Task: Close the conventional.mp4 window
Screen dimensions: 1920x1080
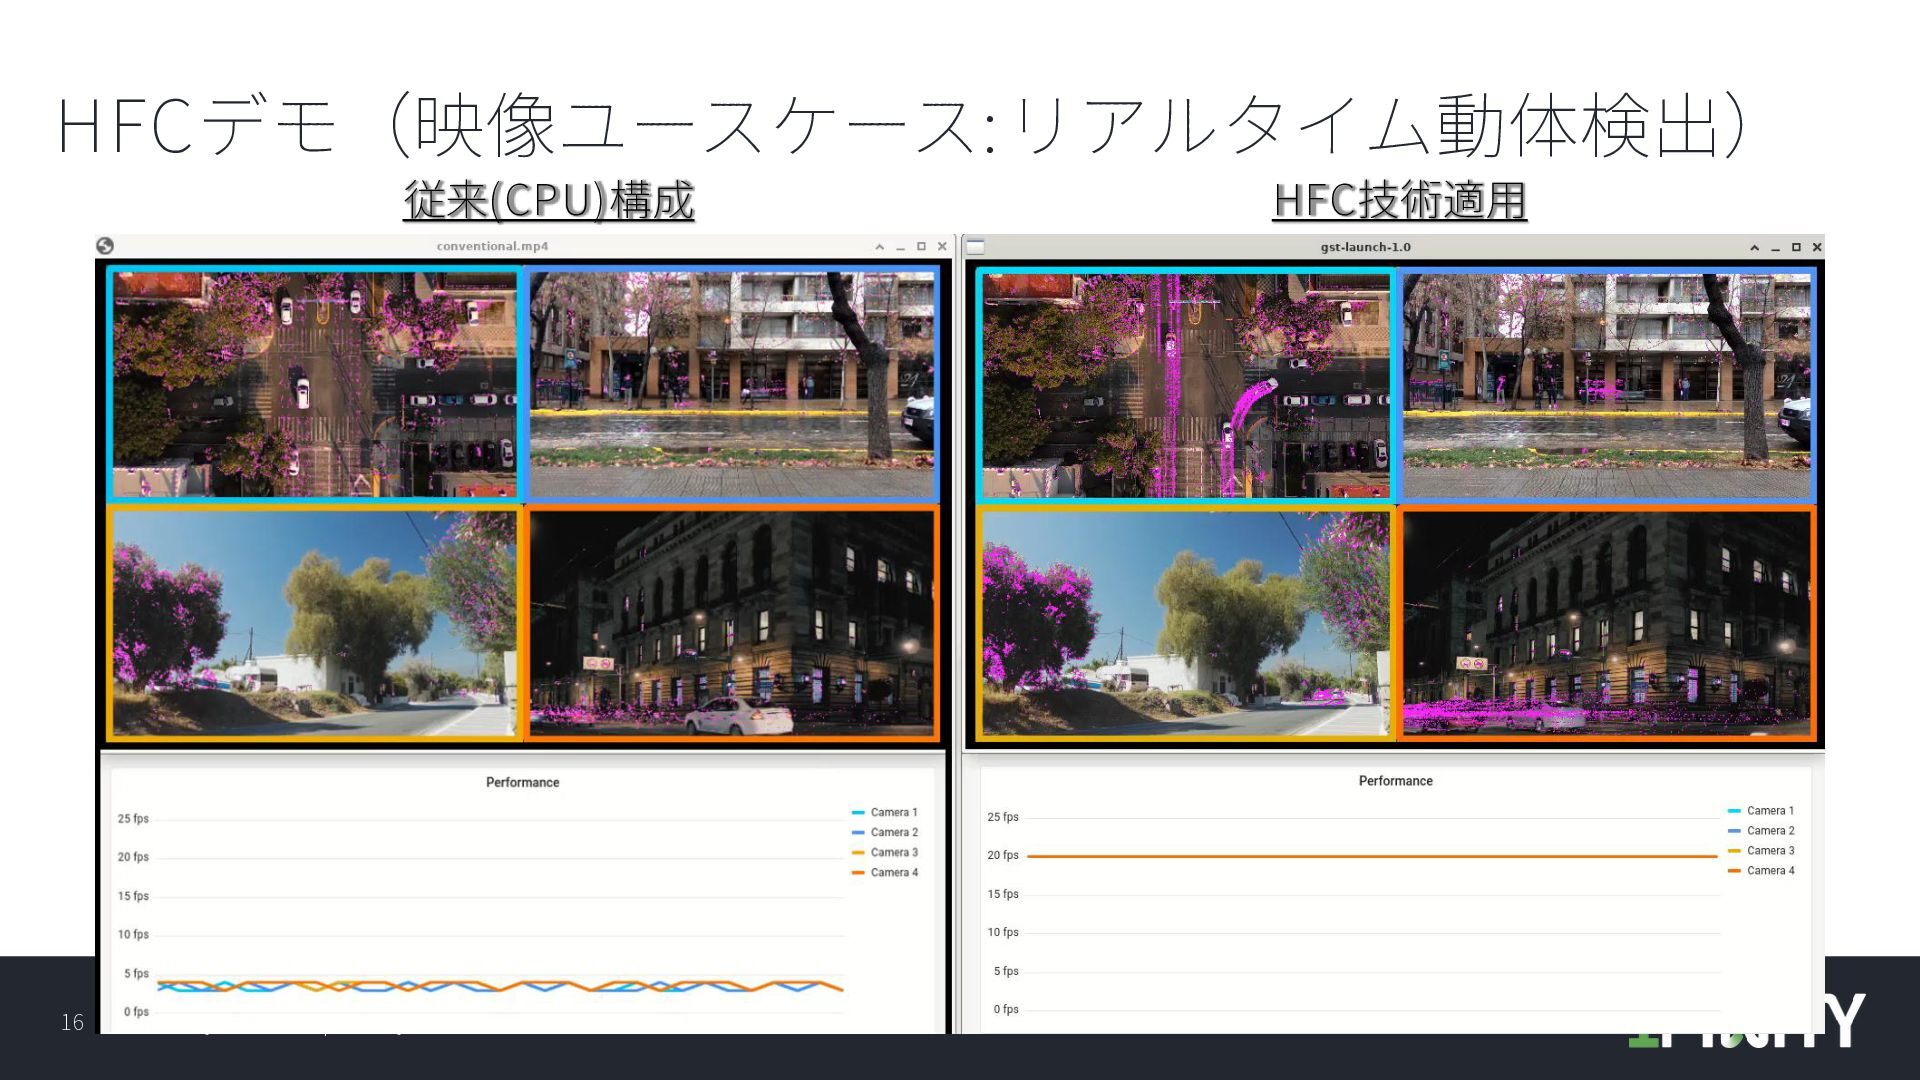Action: tap(942, 247)
